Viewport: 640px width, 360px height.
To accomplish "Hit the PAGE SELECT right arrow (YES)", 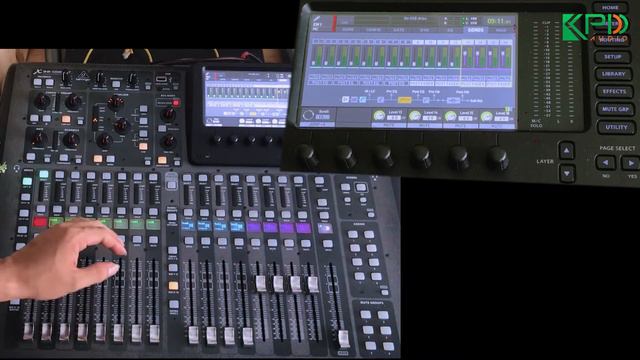I will tap(631, 164).
